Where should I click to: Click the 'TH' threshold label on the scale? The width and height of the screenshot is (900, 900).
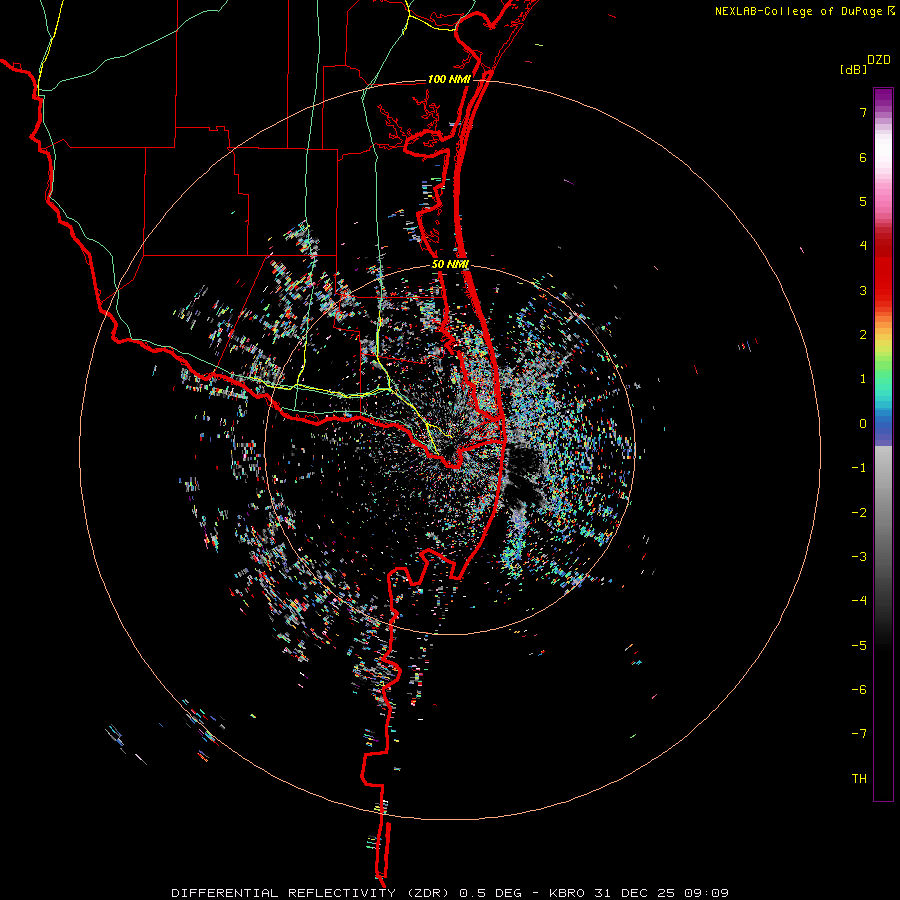tap(859, 779)
